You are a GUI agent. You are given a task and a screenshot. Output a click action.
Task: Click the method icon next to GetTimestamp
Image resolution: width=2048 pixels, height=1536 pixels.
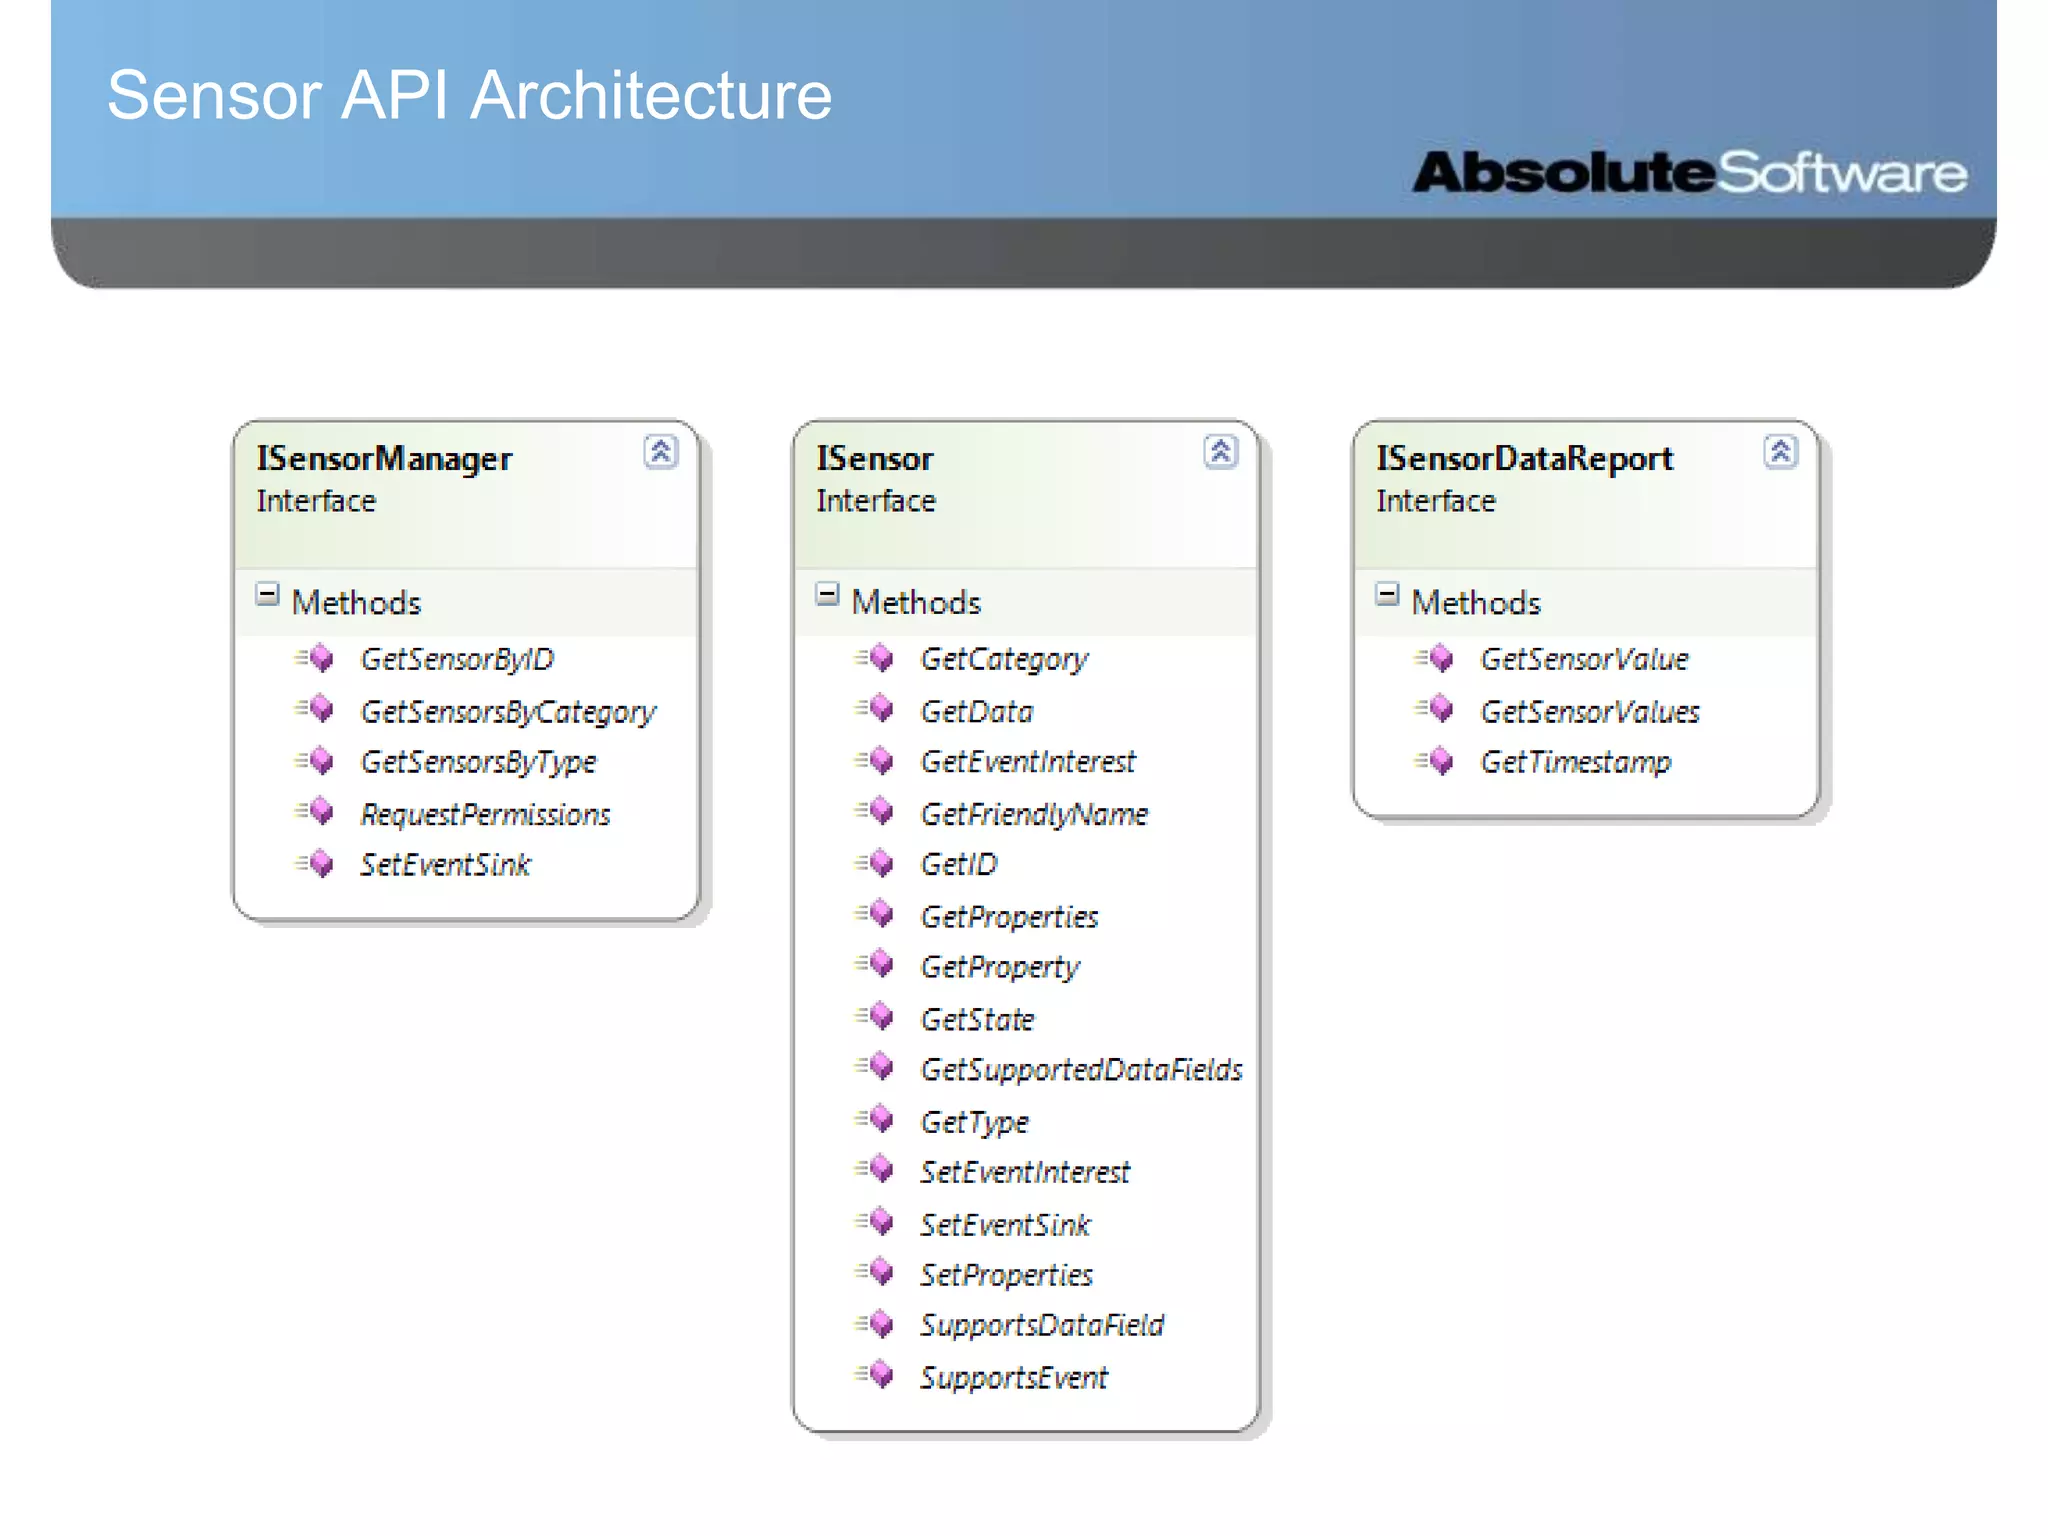coord(1437,761)
